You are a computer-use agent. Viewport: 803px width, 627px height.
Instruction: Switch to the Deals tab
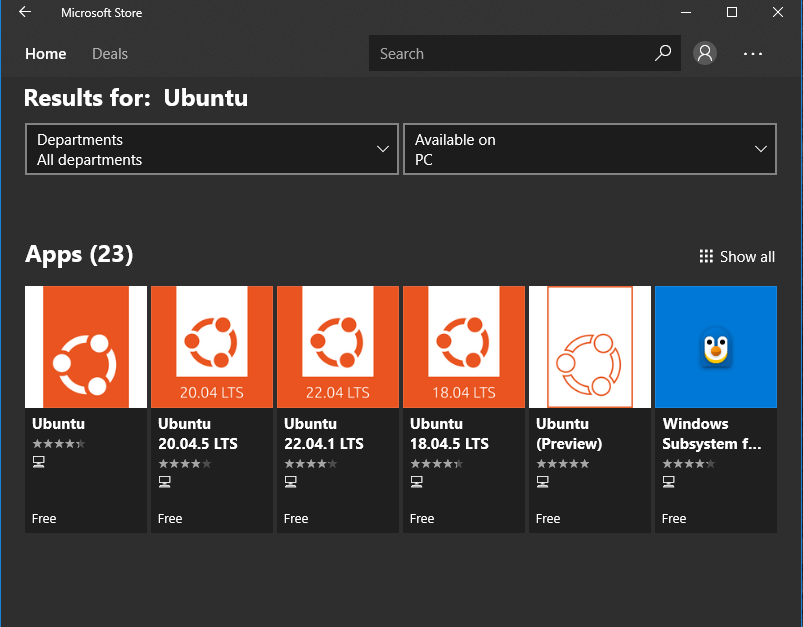[109, 53]
